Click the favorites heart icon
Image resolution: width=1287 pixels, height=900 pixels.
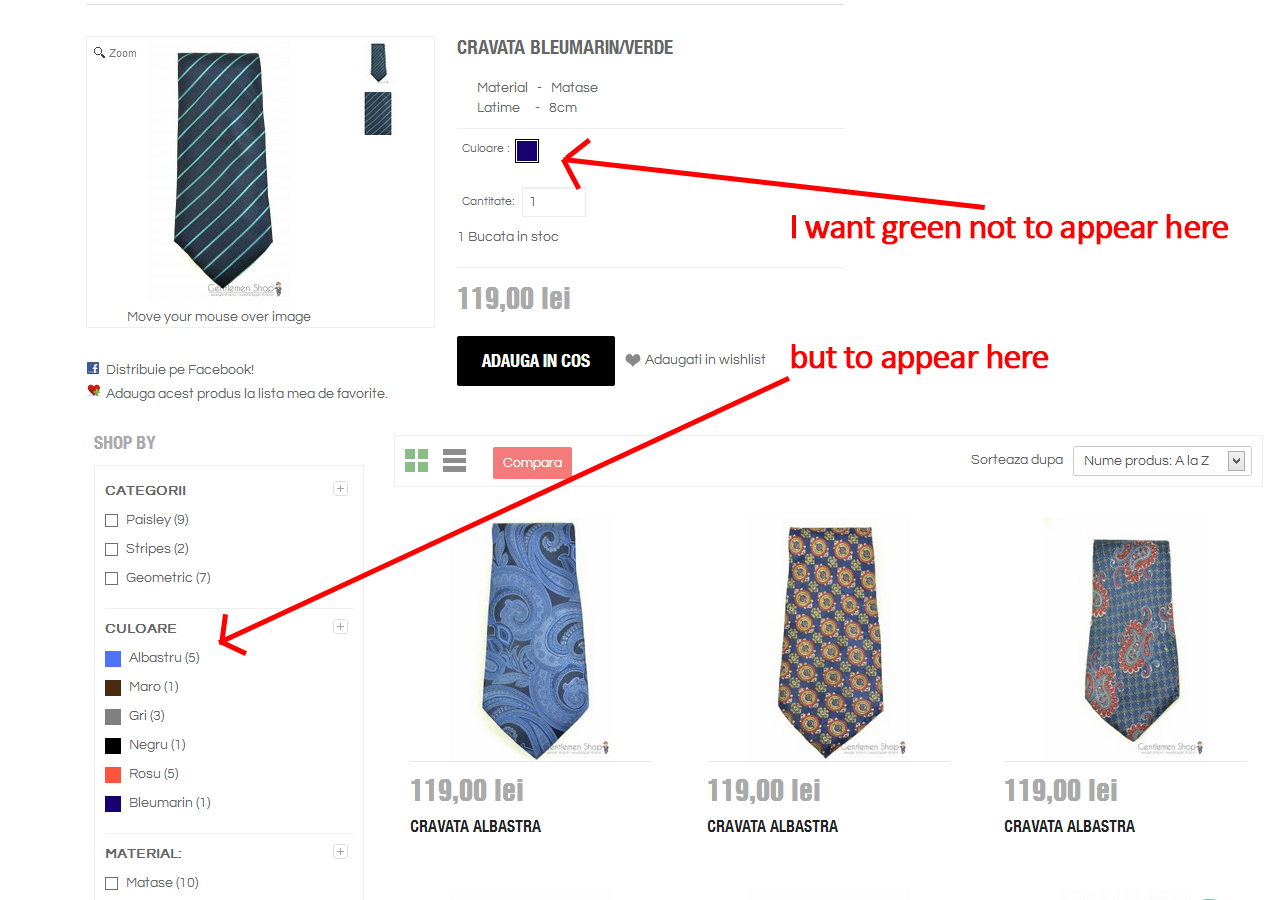tap(94, 391)
